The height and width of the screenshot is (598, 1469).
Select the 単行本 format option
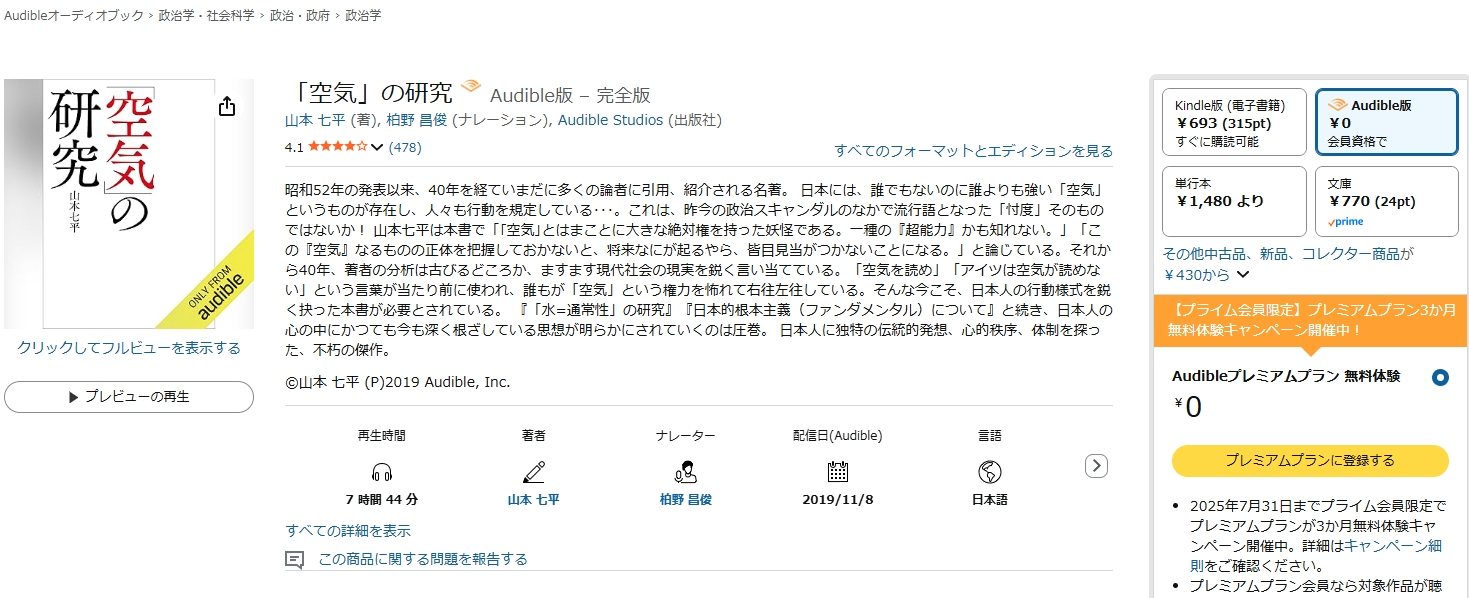coord(1234,201)
